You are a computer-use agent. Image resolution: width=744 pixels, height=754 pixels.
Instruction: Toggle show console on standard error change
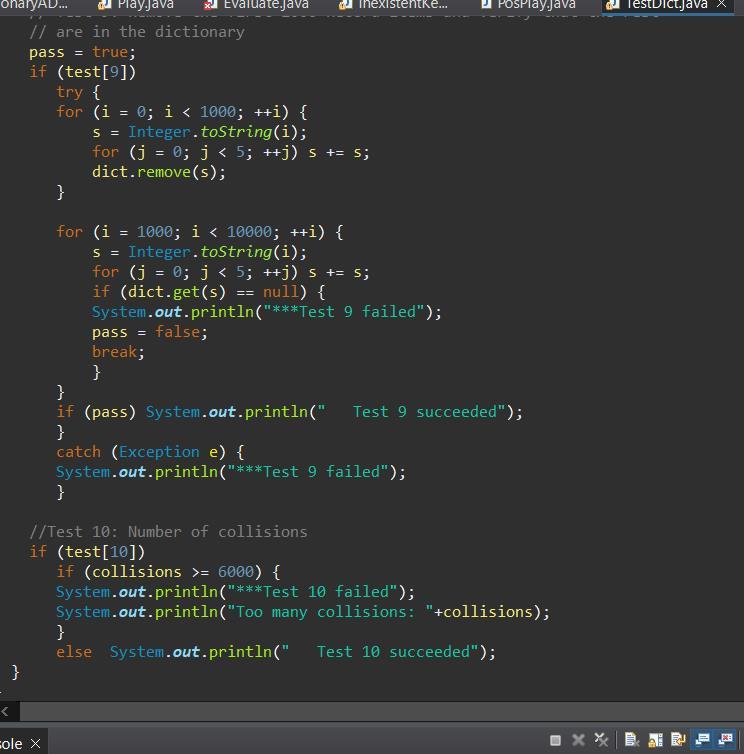pos(725,739)
